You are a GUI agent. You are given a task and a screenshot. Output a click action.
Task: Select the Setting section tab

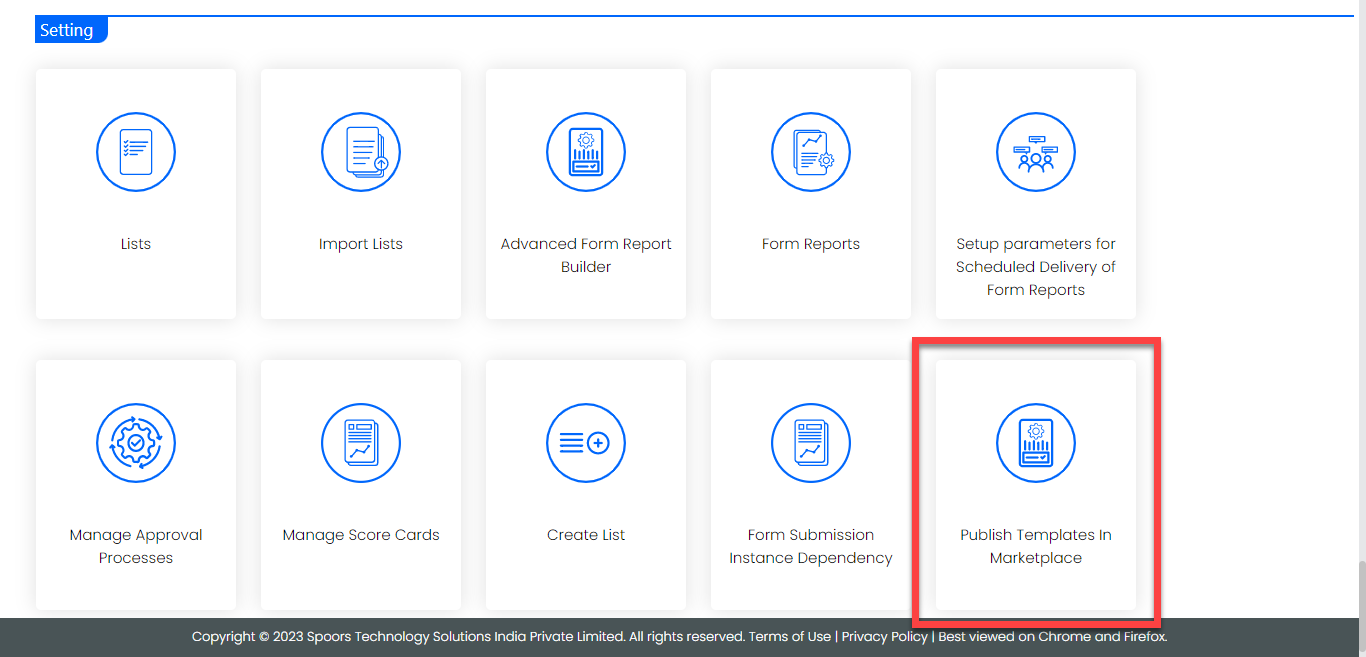pos(69,30)
